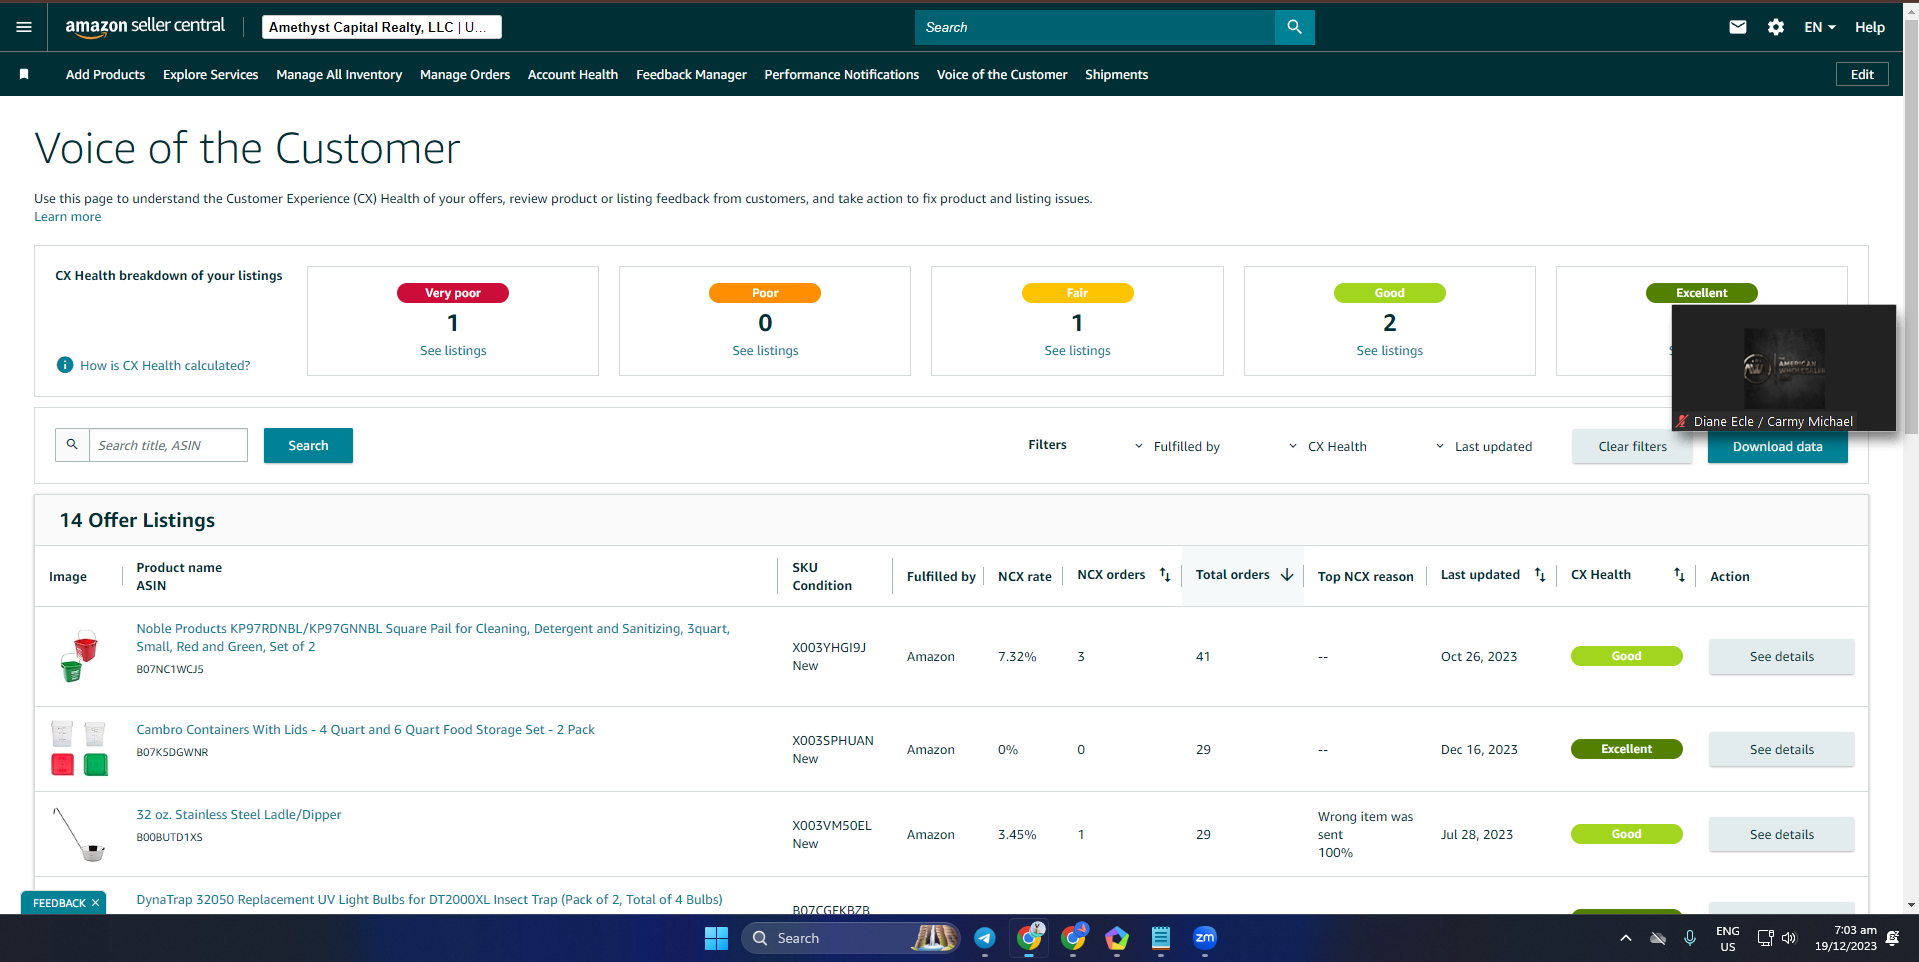1919x962 pixels.
Task: Close the FEEDBACK tab with X
Action: [96, 903]
